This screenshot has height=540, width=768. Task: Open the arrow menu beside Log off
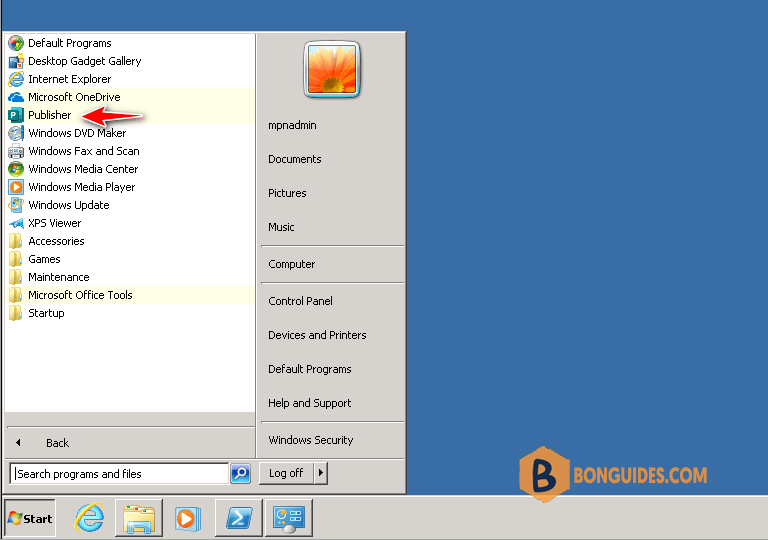[x=321, y=473]
